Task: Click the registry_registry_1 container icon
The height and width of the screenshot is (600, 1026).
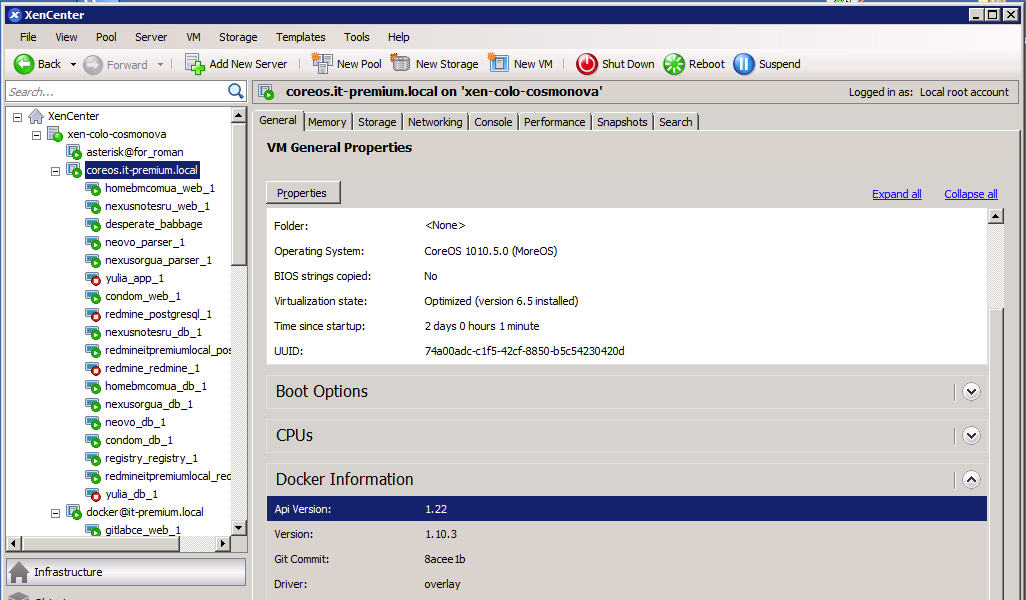Action: (93, 459)
